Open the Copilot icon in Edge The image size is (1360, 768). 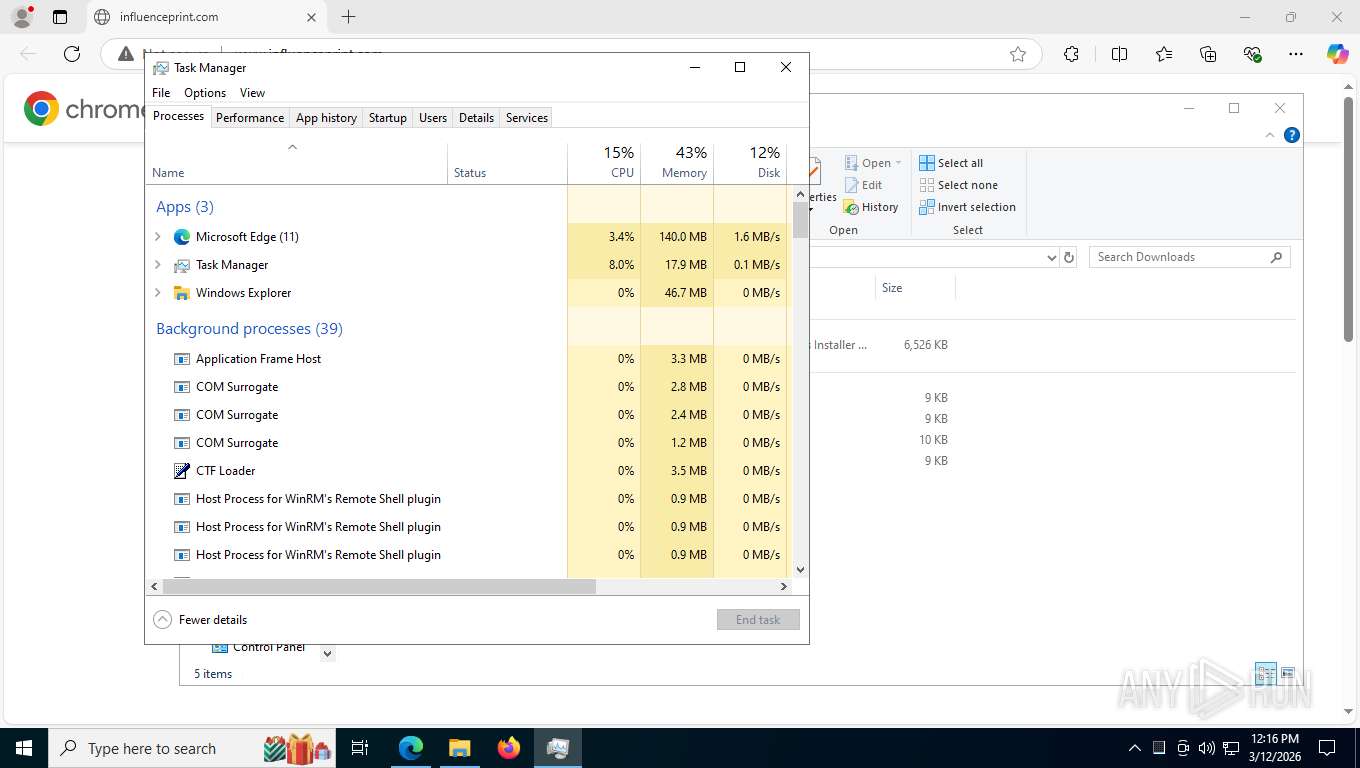click(x=1337, y=54)
